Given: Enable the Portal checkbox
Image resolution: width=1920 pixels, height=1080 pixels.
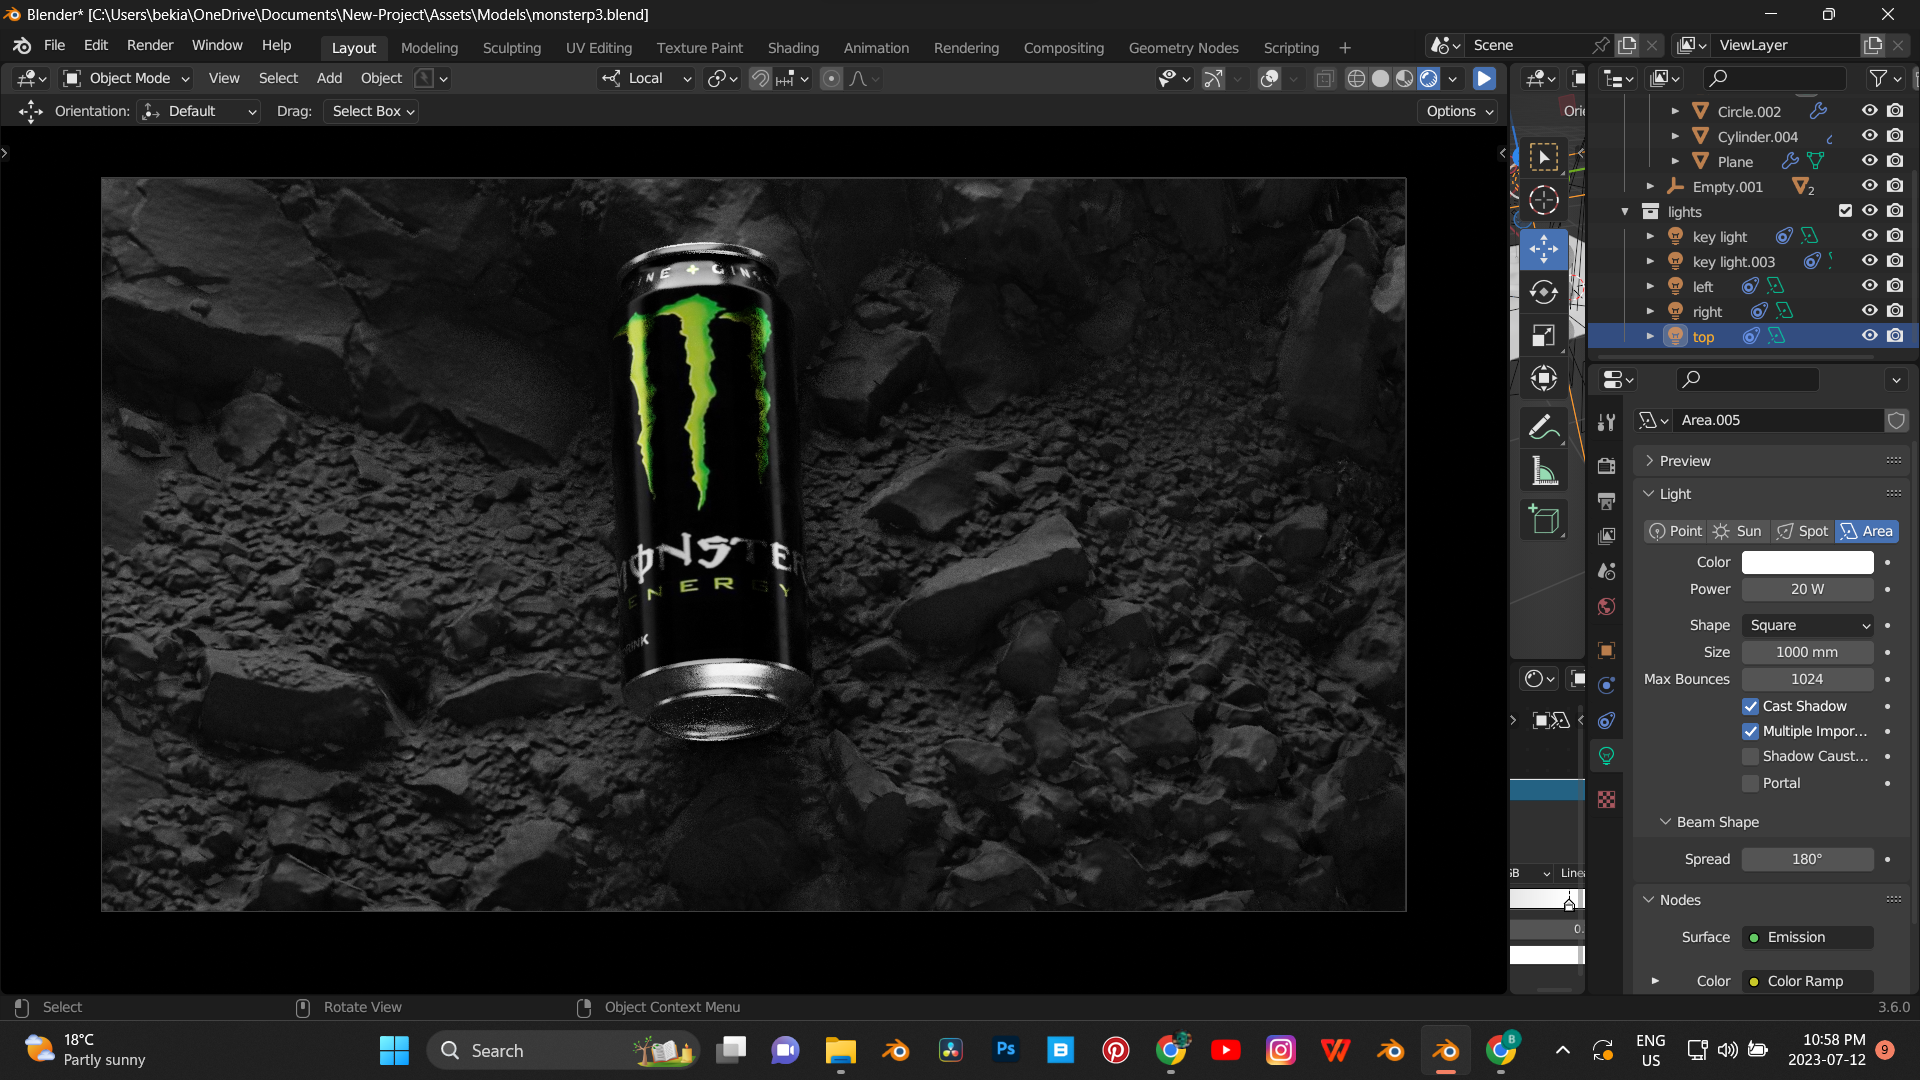Looking at the screenshot, I should (x=1751, y=783).
